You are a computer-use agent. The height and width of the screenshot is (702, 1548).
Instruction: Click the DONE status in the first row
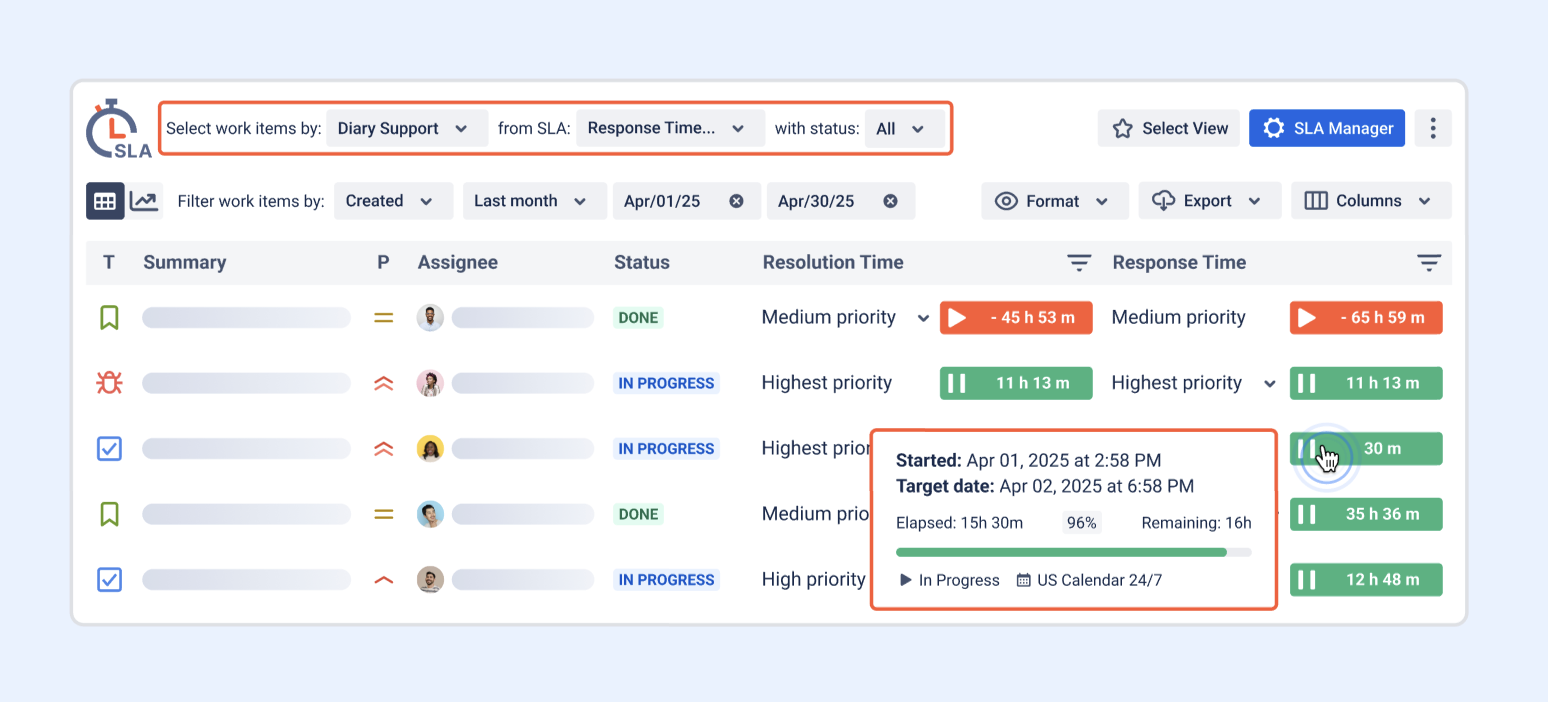[638, 318]
